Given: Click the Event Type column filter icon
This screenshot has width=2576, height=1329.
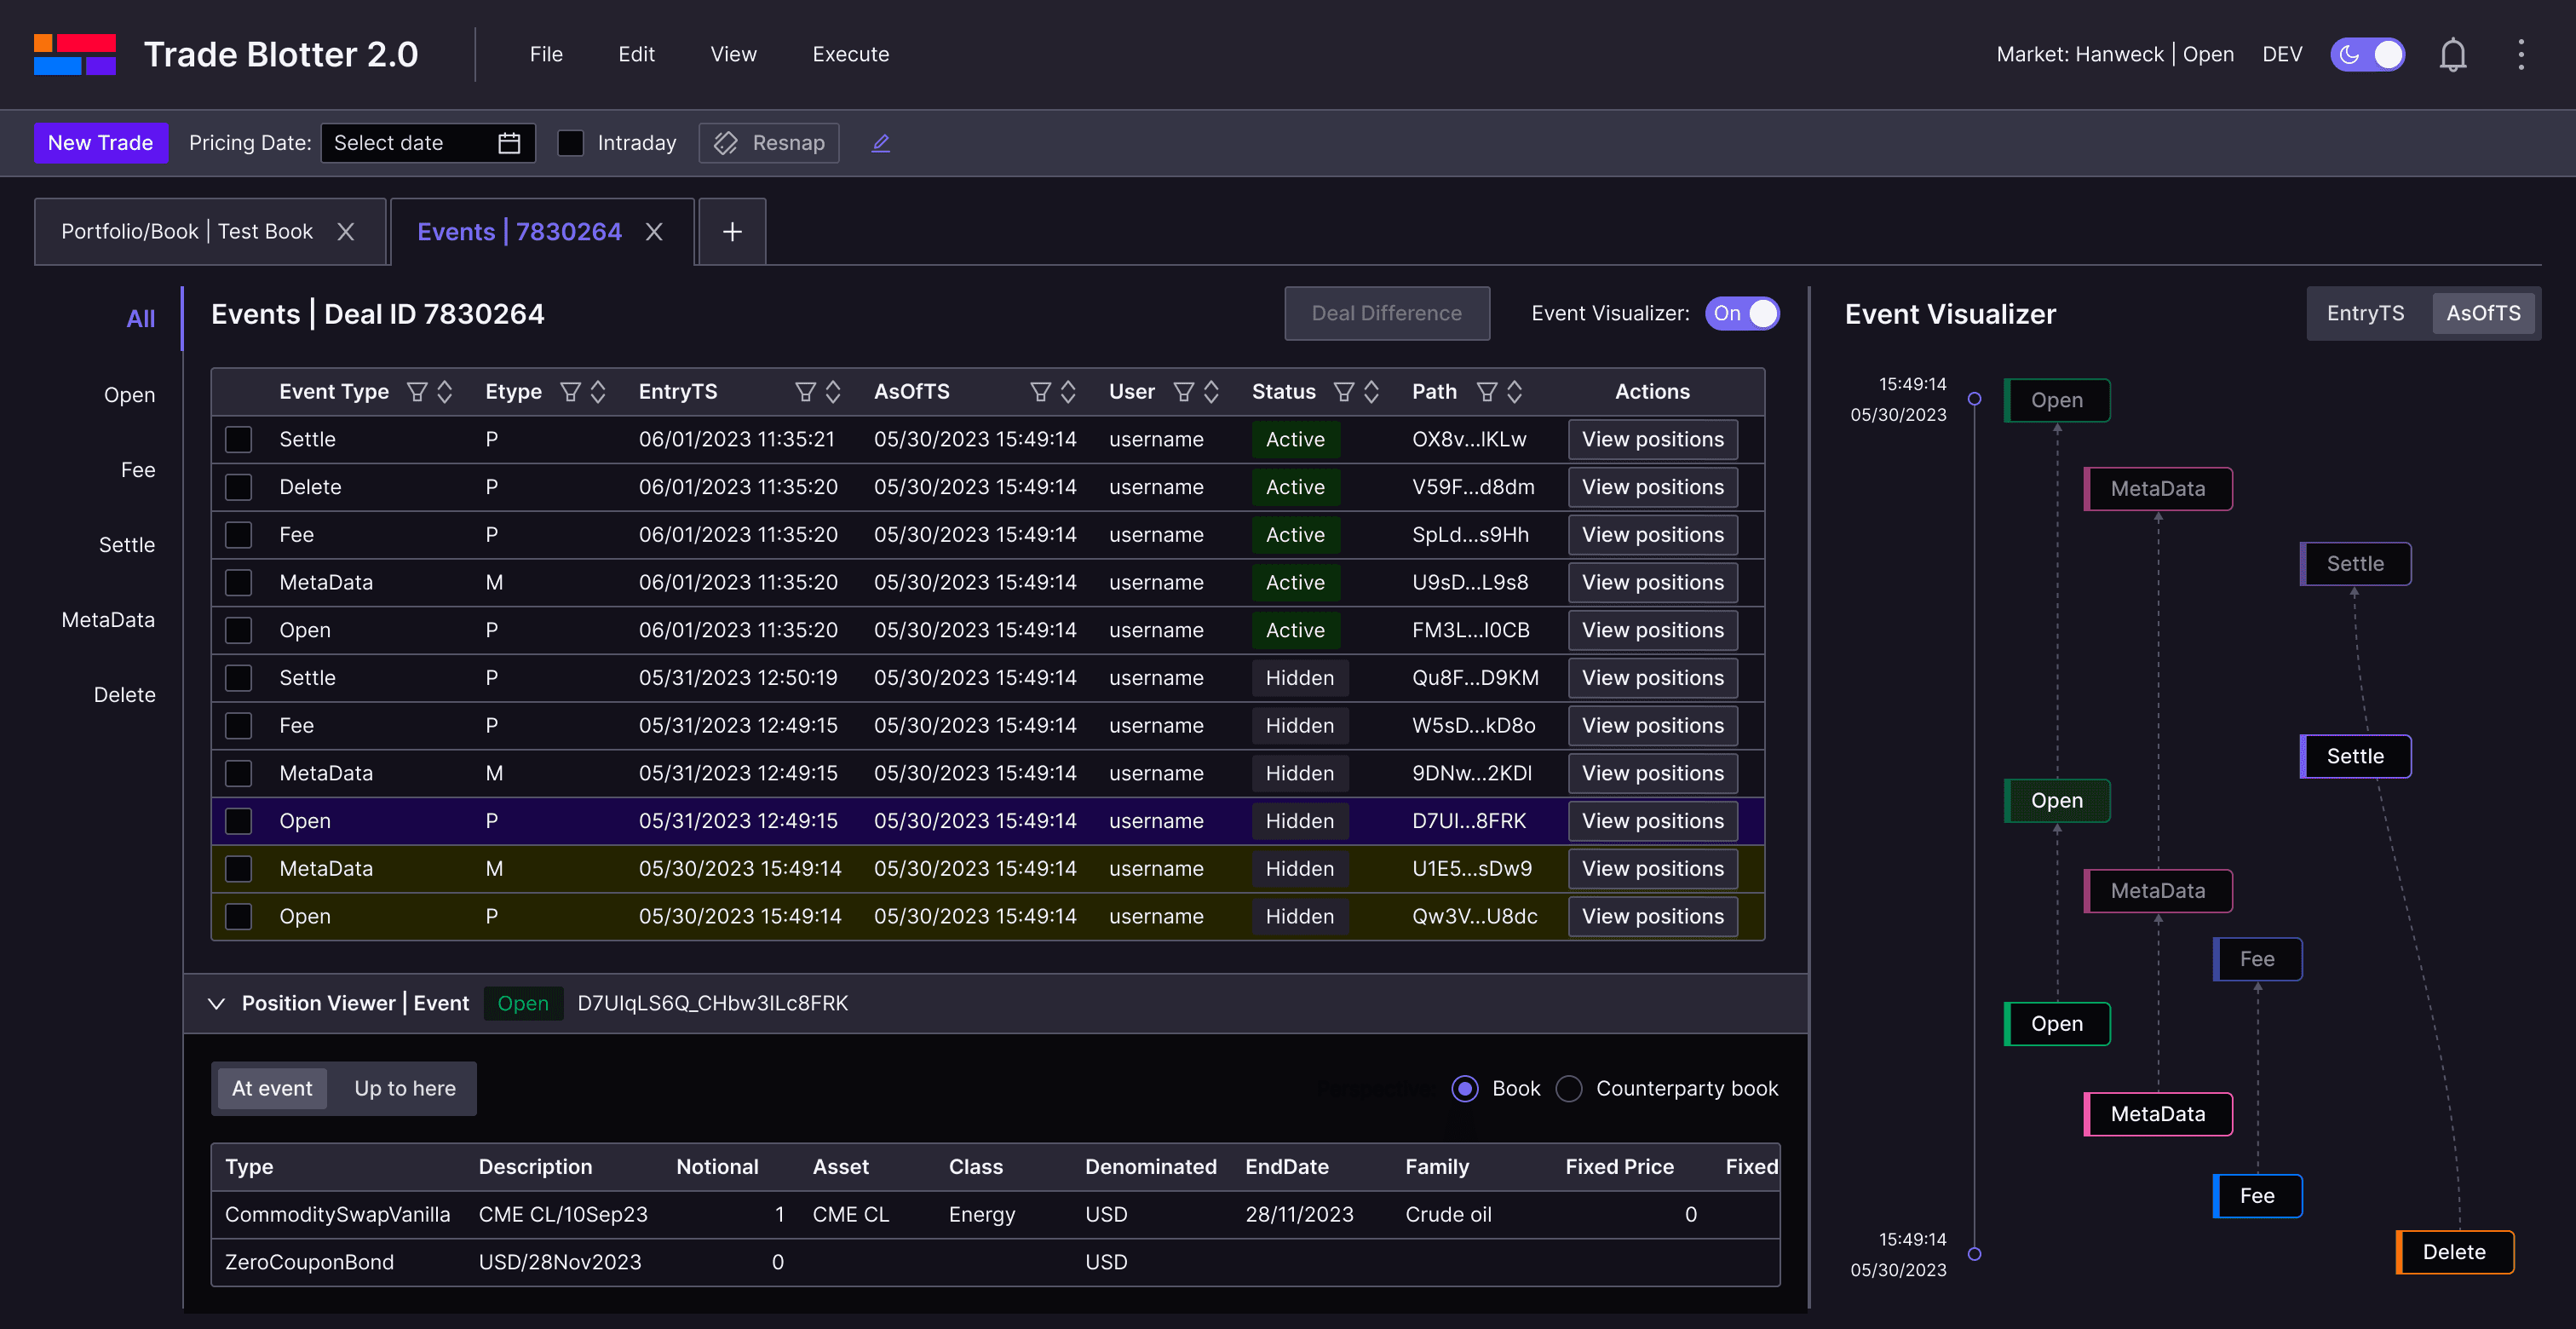Looking at the screenshot, I should (x=417, y=392).
